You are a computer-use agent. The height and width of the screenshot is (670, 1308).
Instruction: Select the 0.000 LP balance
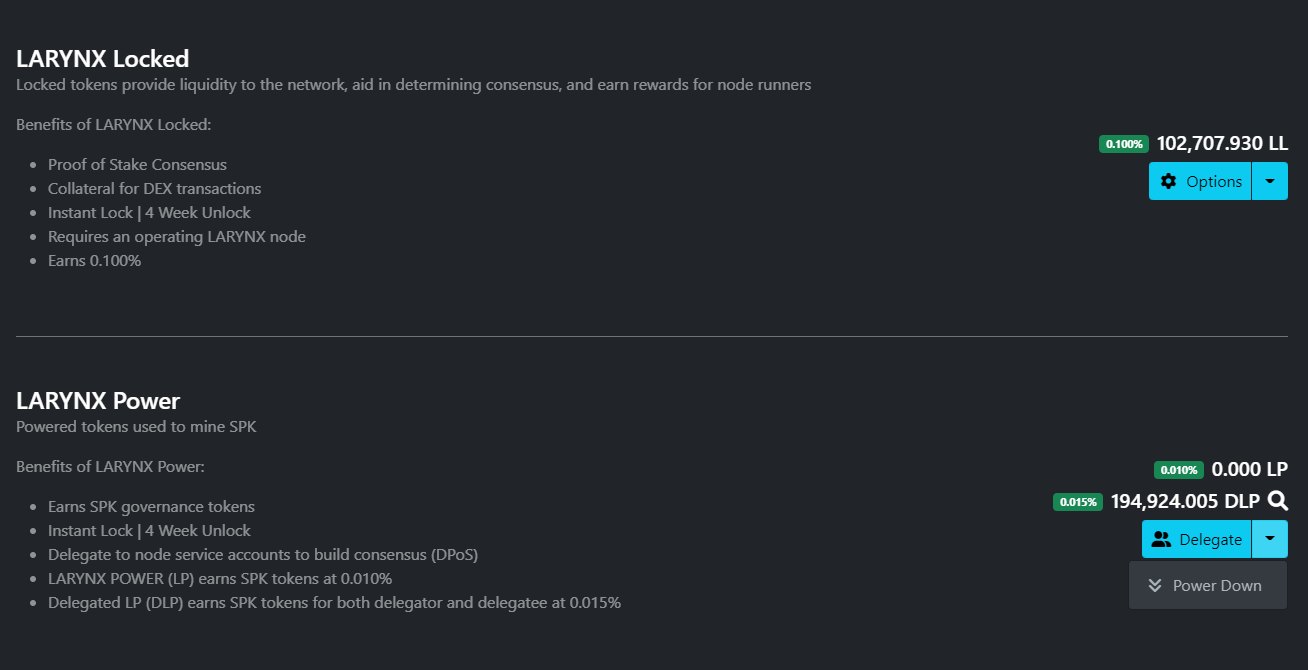tap(1250, 469)
